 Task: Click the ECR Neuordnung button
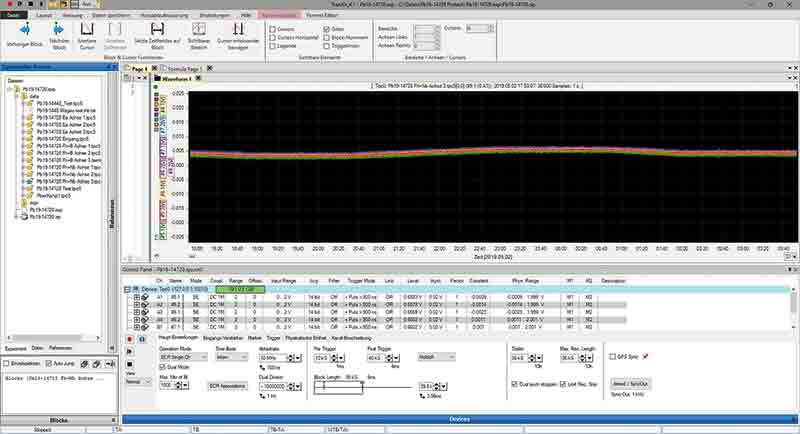click(228, 386)
